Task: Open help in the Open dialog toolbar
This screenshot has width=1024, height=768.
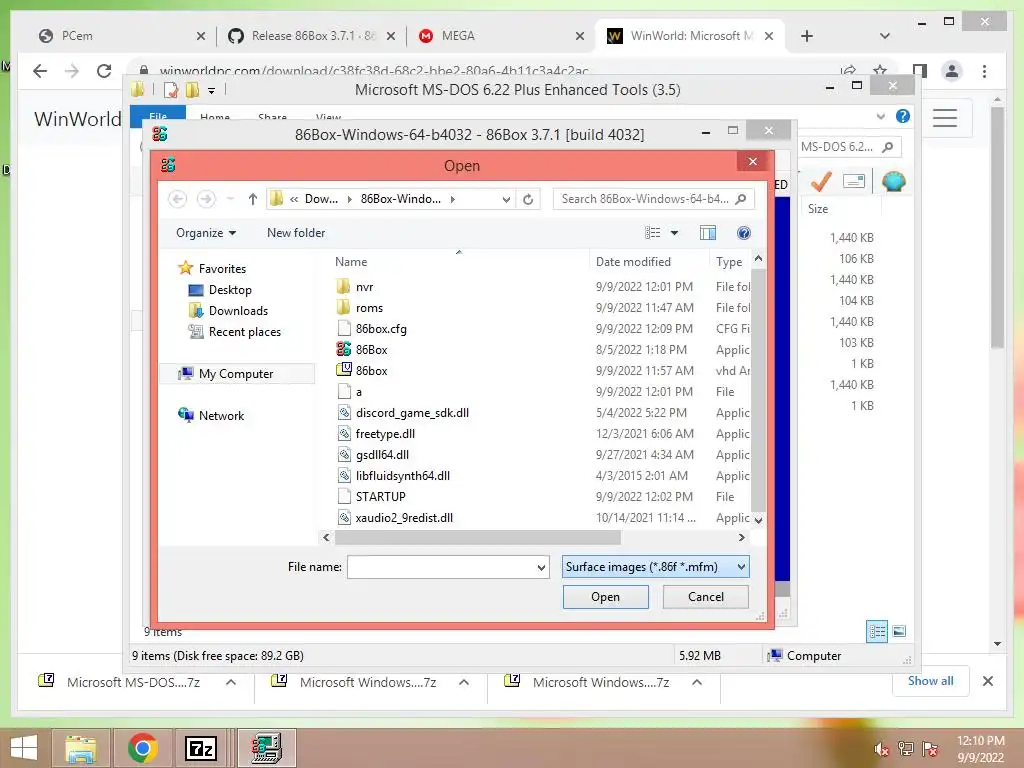Action: click(743, 232)
